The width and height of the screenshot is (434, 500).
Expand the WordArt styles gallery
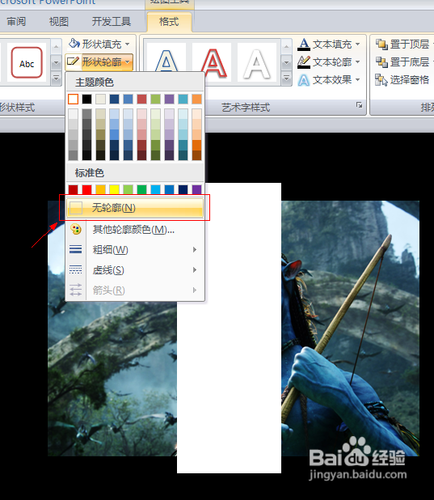click(x=286, y=79)
